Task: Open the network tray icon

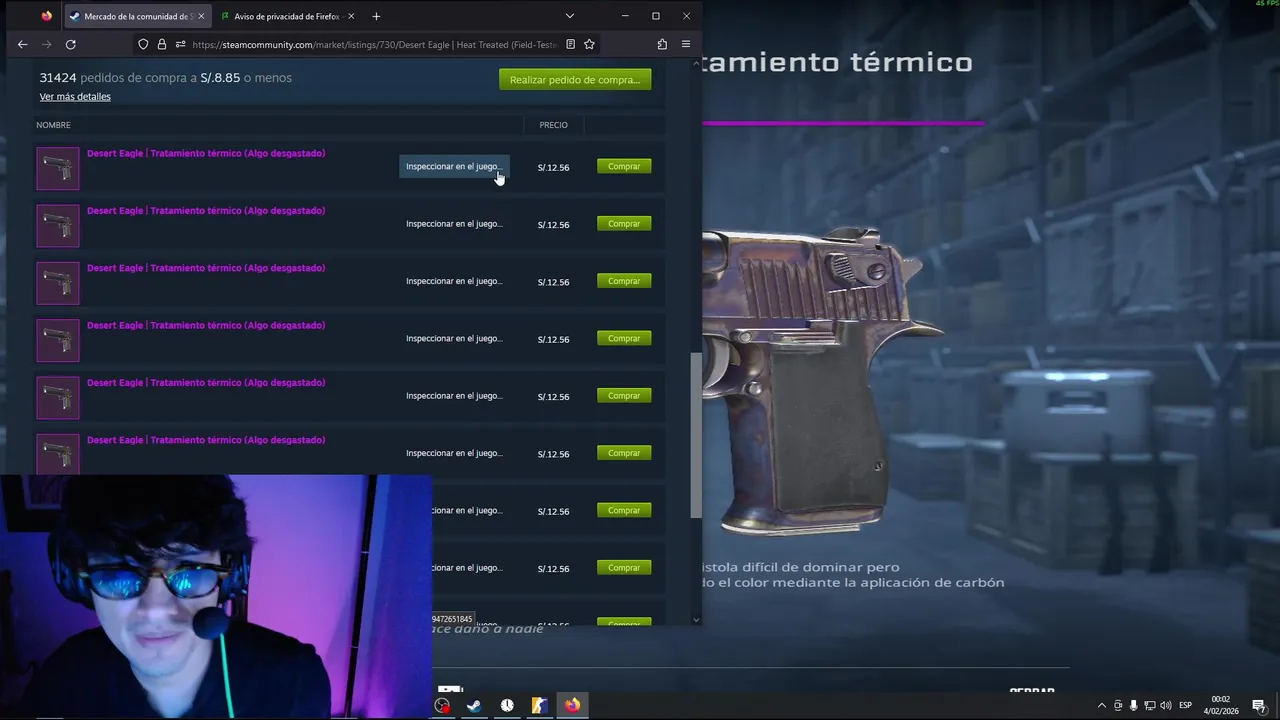Action: pos(1149,705)
